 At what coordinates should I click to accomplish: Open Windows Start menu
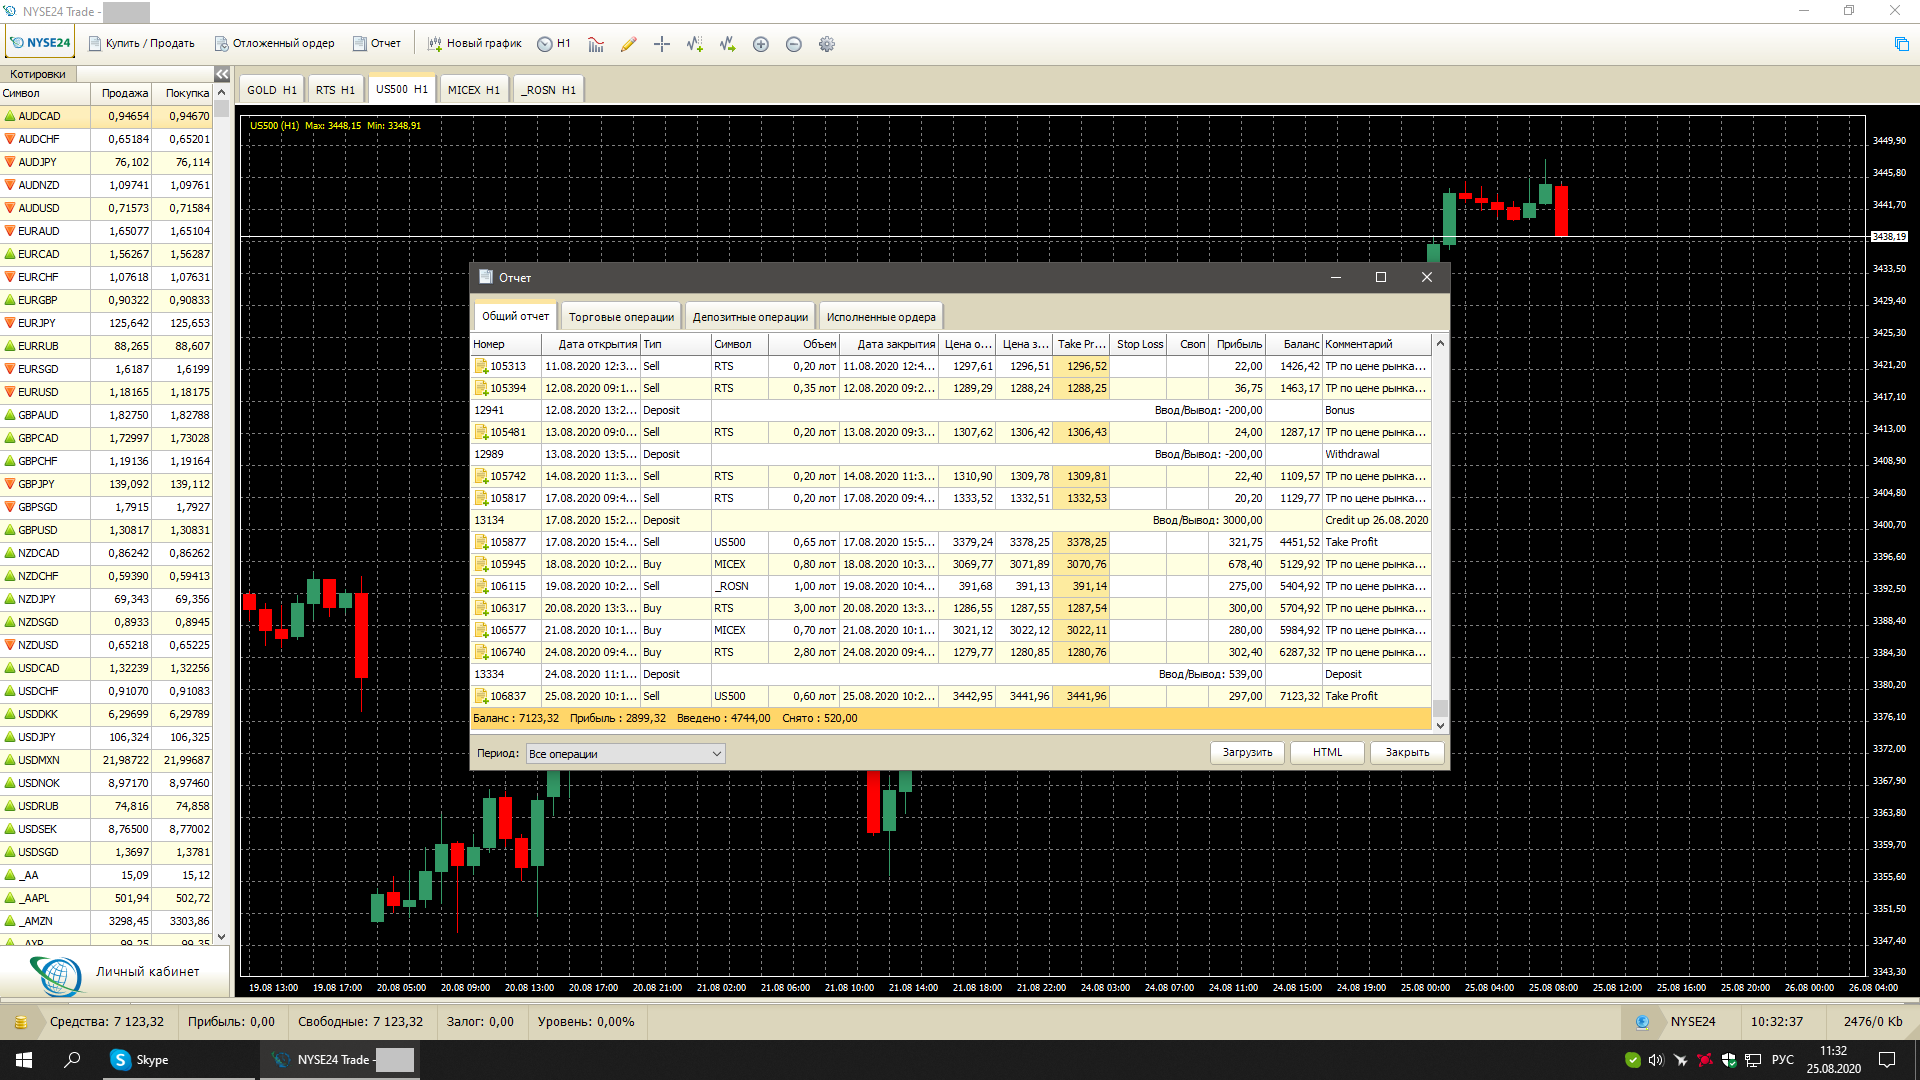(x=24, y=1060)
